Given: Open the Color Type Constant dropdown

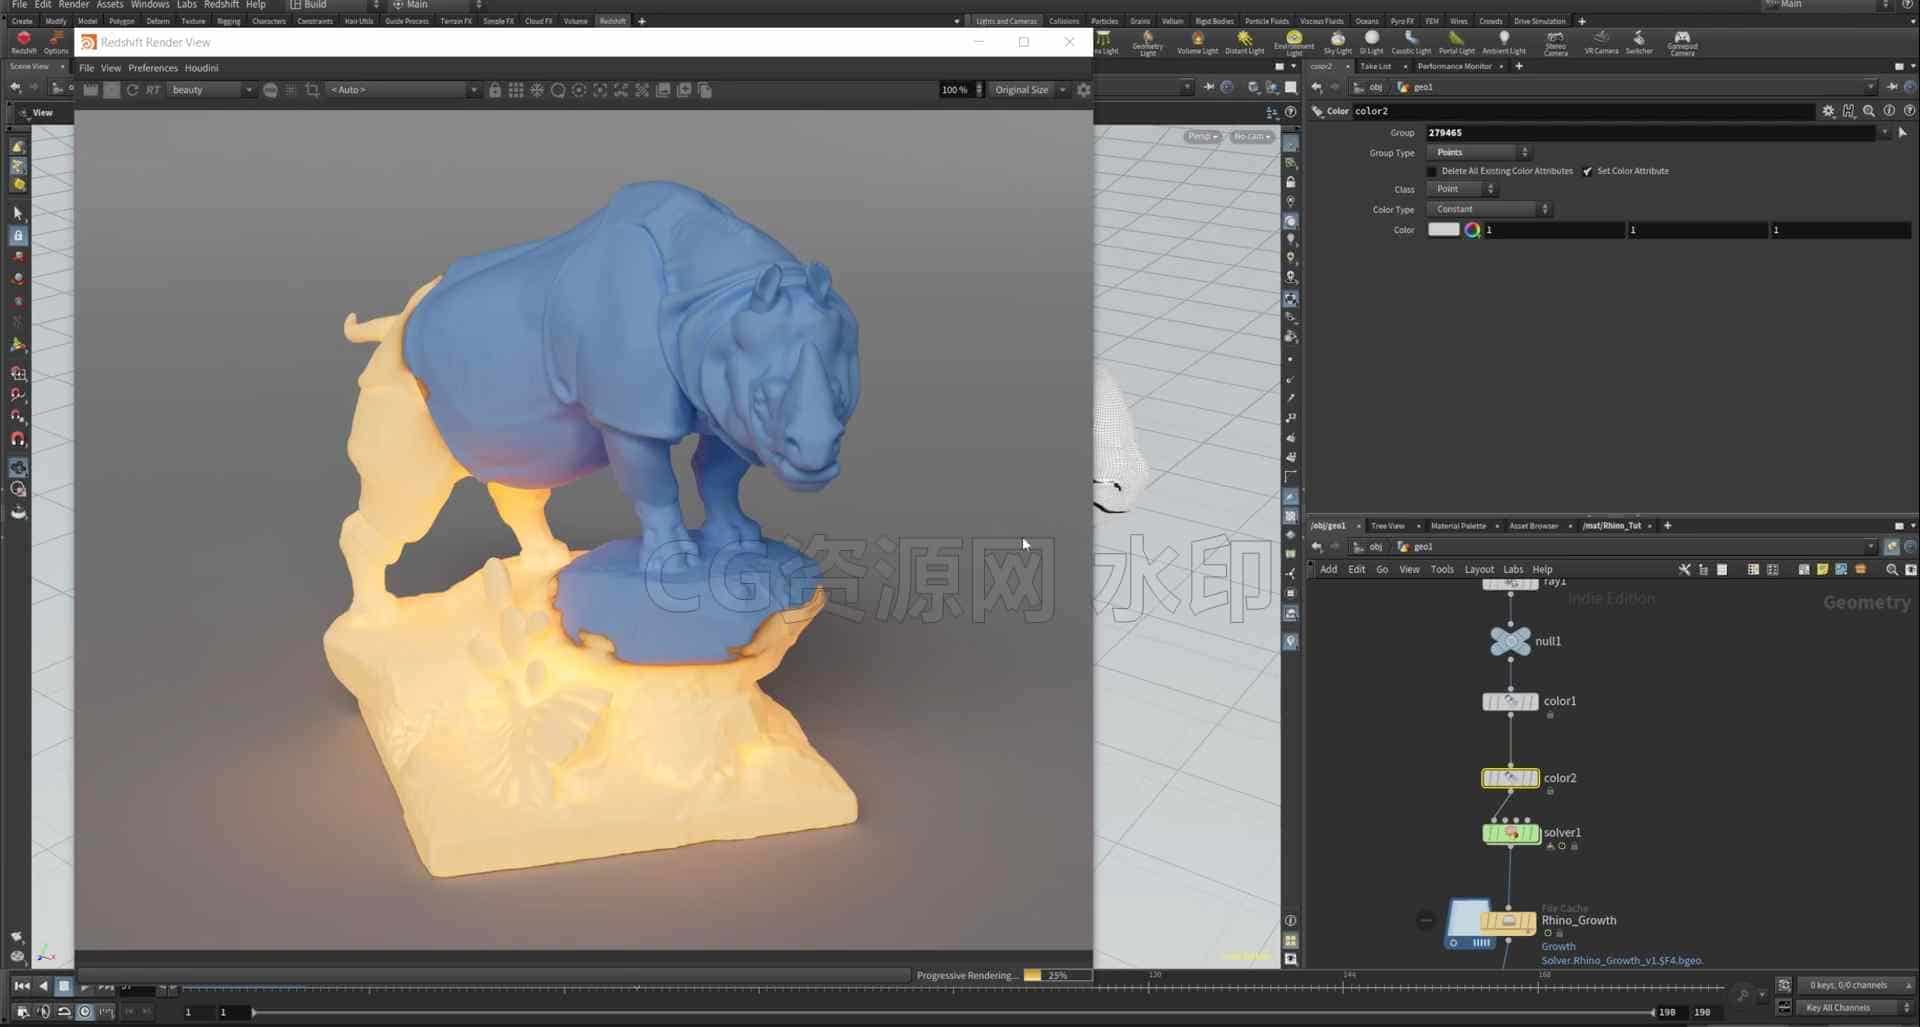Looking at the screenshot, I should (1489, 209).
